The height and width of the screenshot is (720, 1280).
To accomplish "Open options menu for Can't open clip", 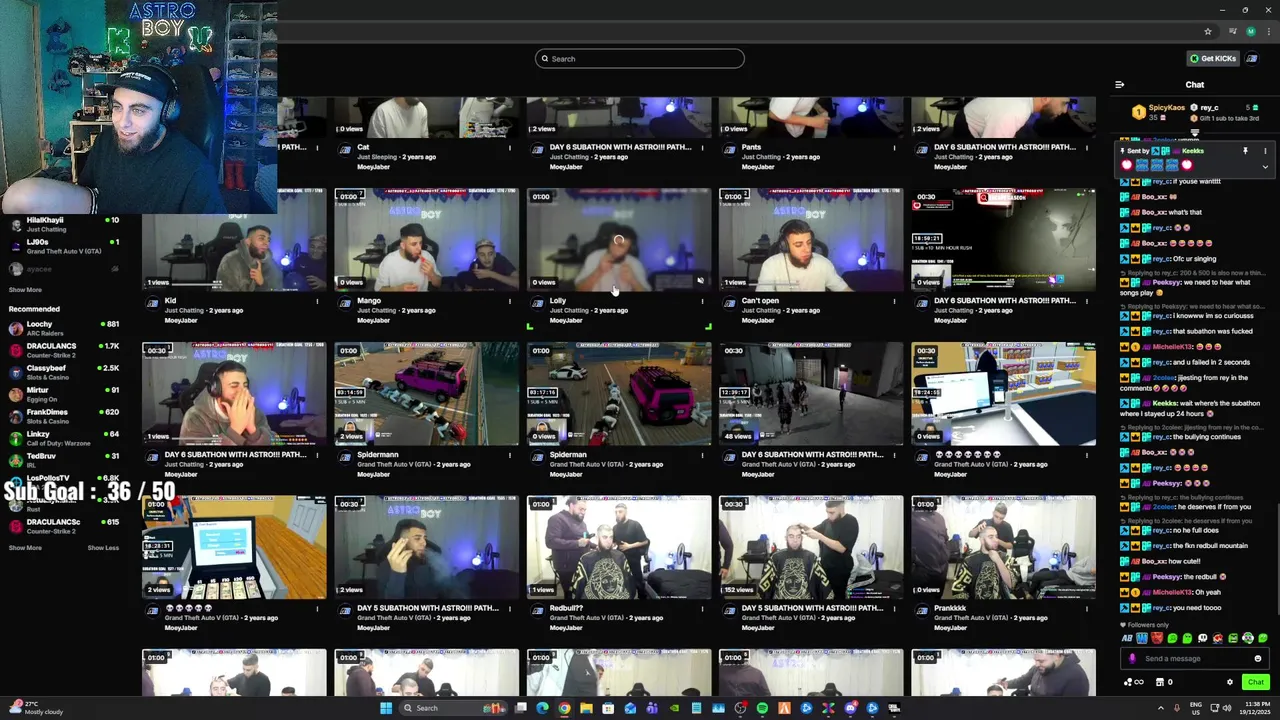I will 894,301.
